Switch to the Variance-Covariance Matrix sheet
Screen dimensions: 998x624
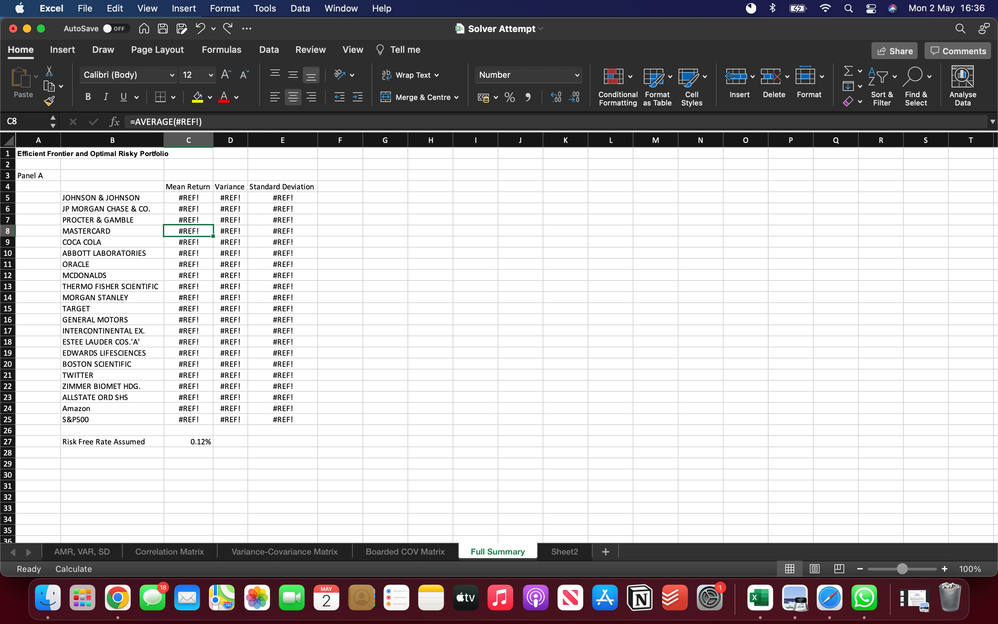click(x=285, y=551)
